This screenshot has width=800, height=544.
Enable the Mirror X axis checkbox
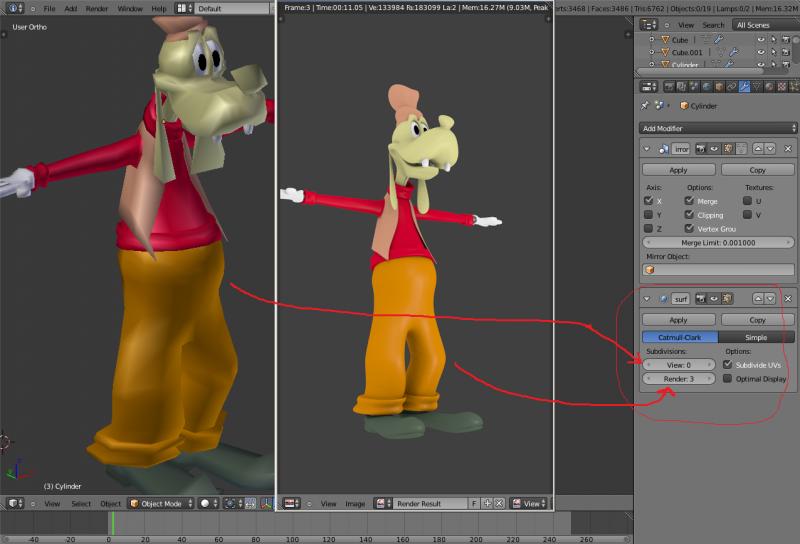648,201
